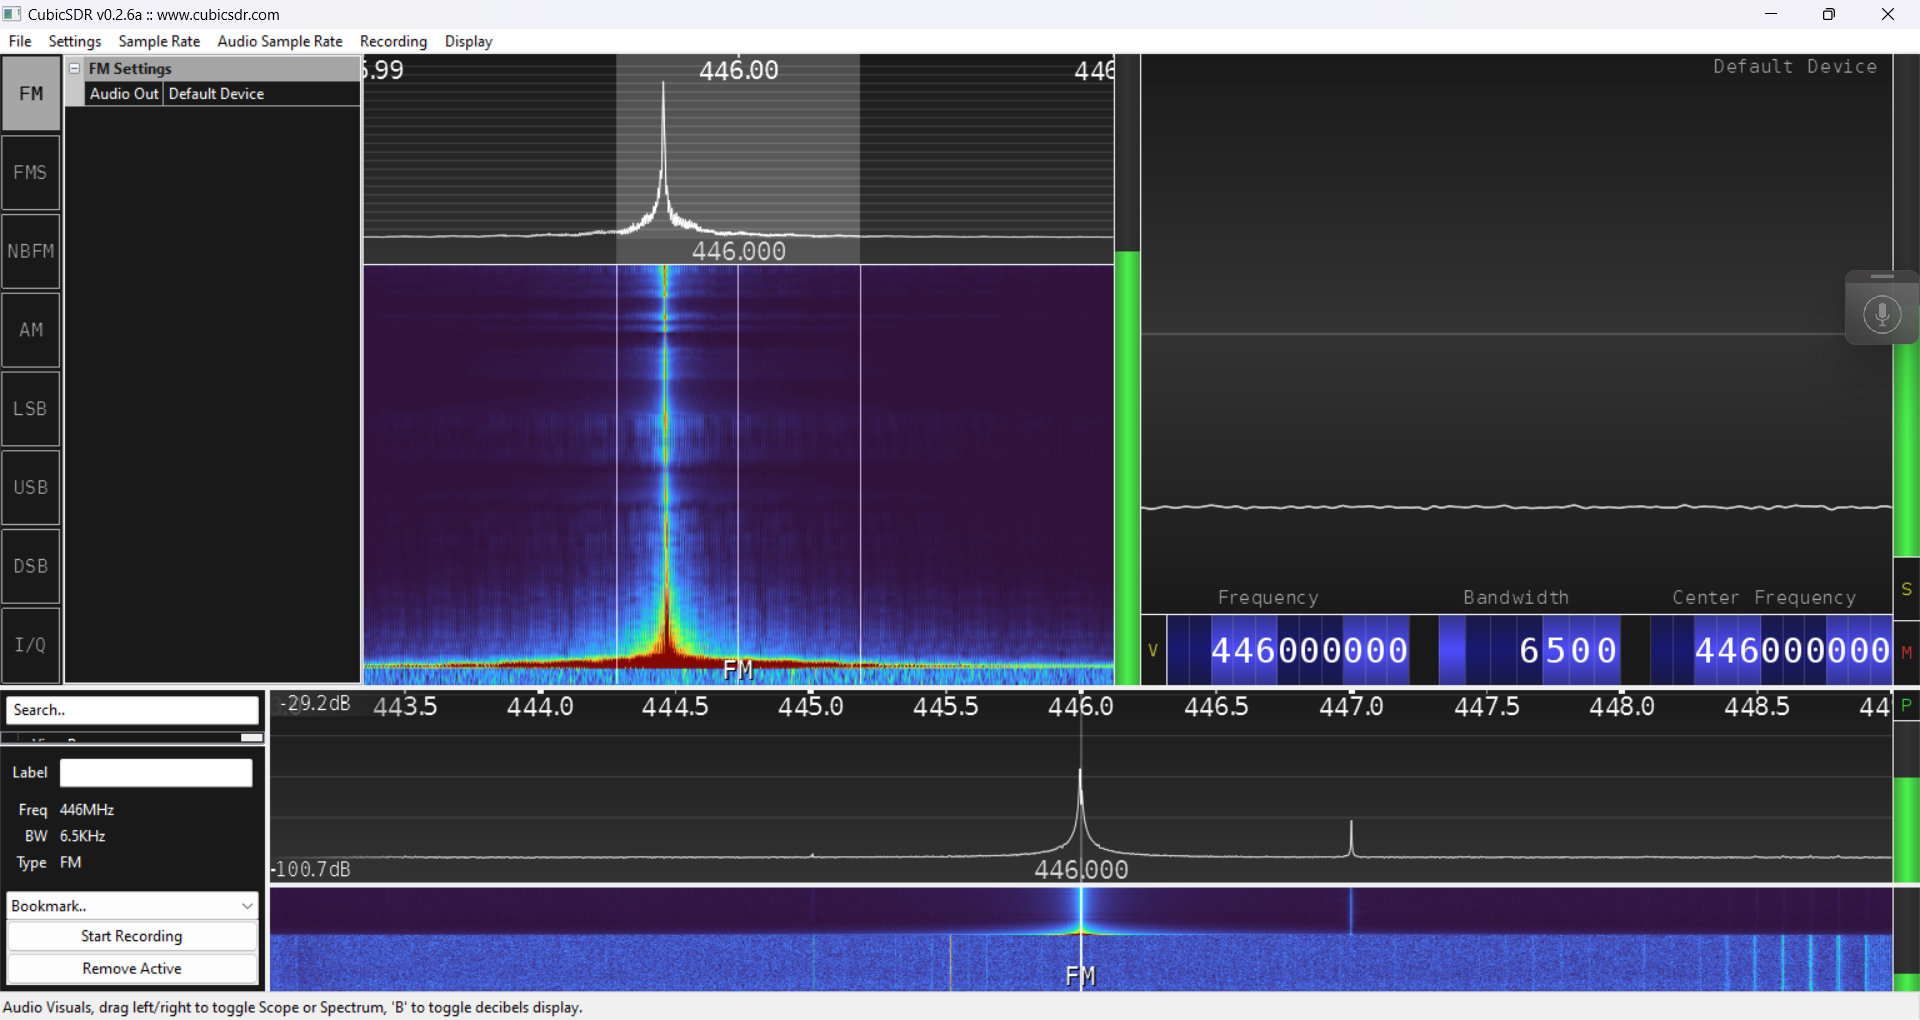Toggle the red M mute button
The width and height of the screenshot is (1920, 1020).
(x=1906, y=652)
